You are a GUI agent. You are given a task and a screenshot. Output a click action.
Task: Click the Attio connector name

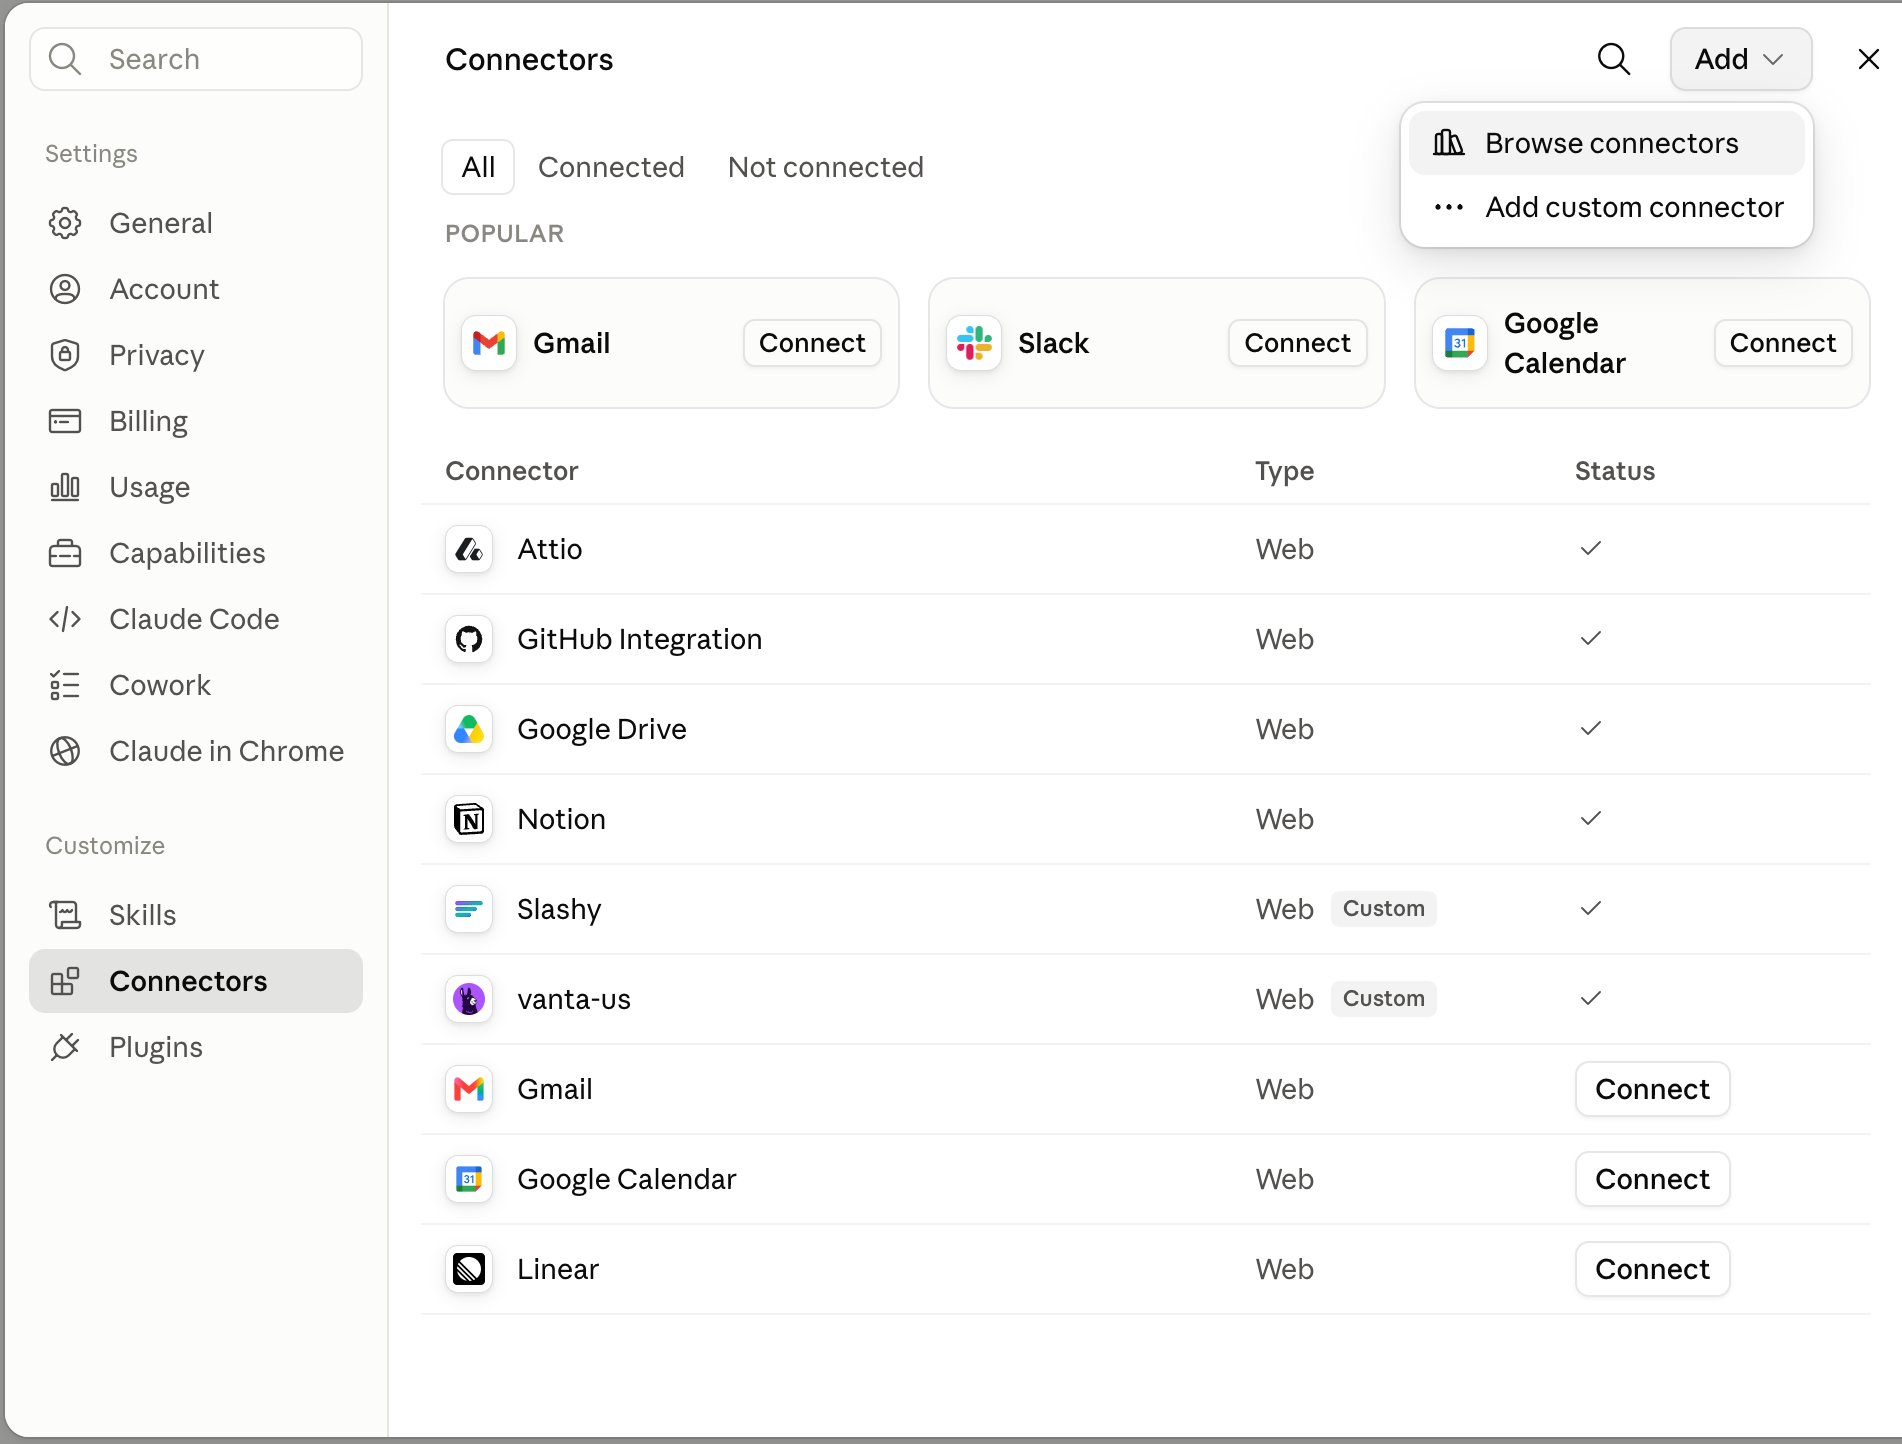coord(550,549)
